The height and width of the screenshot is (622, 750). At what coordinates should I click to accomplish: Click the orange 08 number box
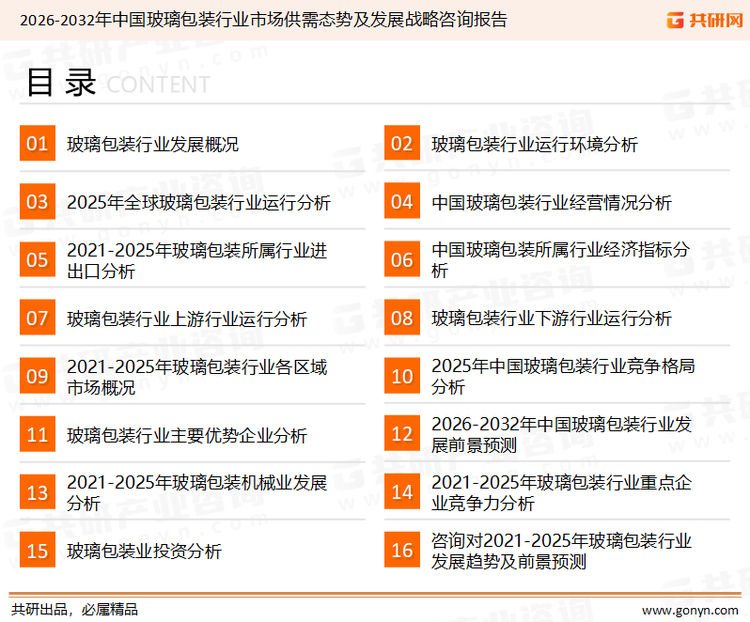[402, 318]
